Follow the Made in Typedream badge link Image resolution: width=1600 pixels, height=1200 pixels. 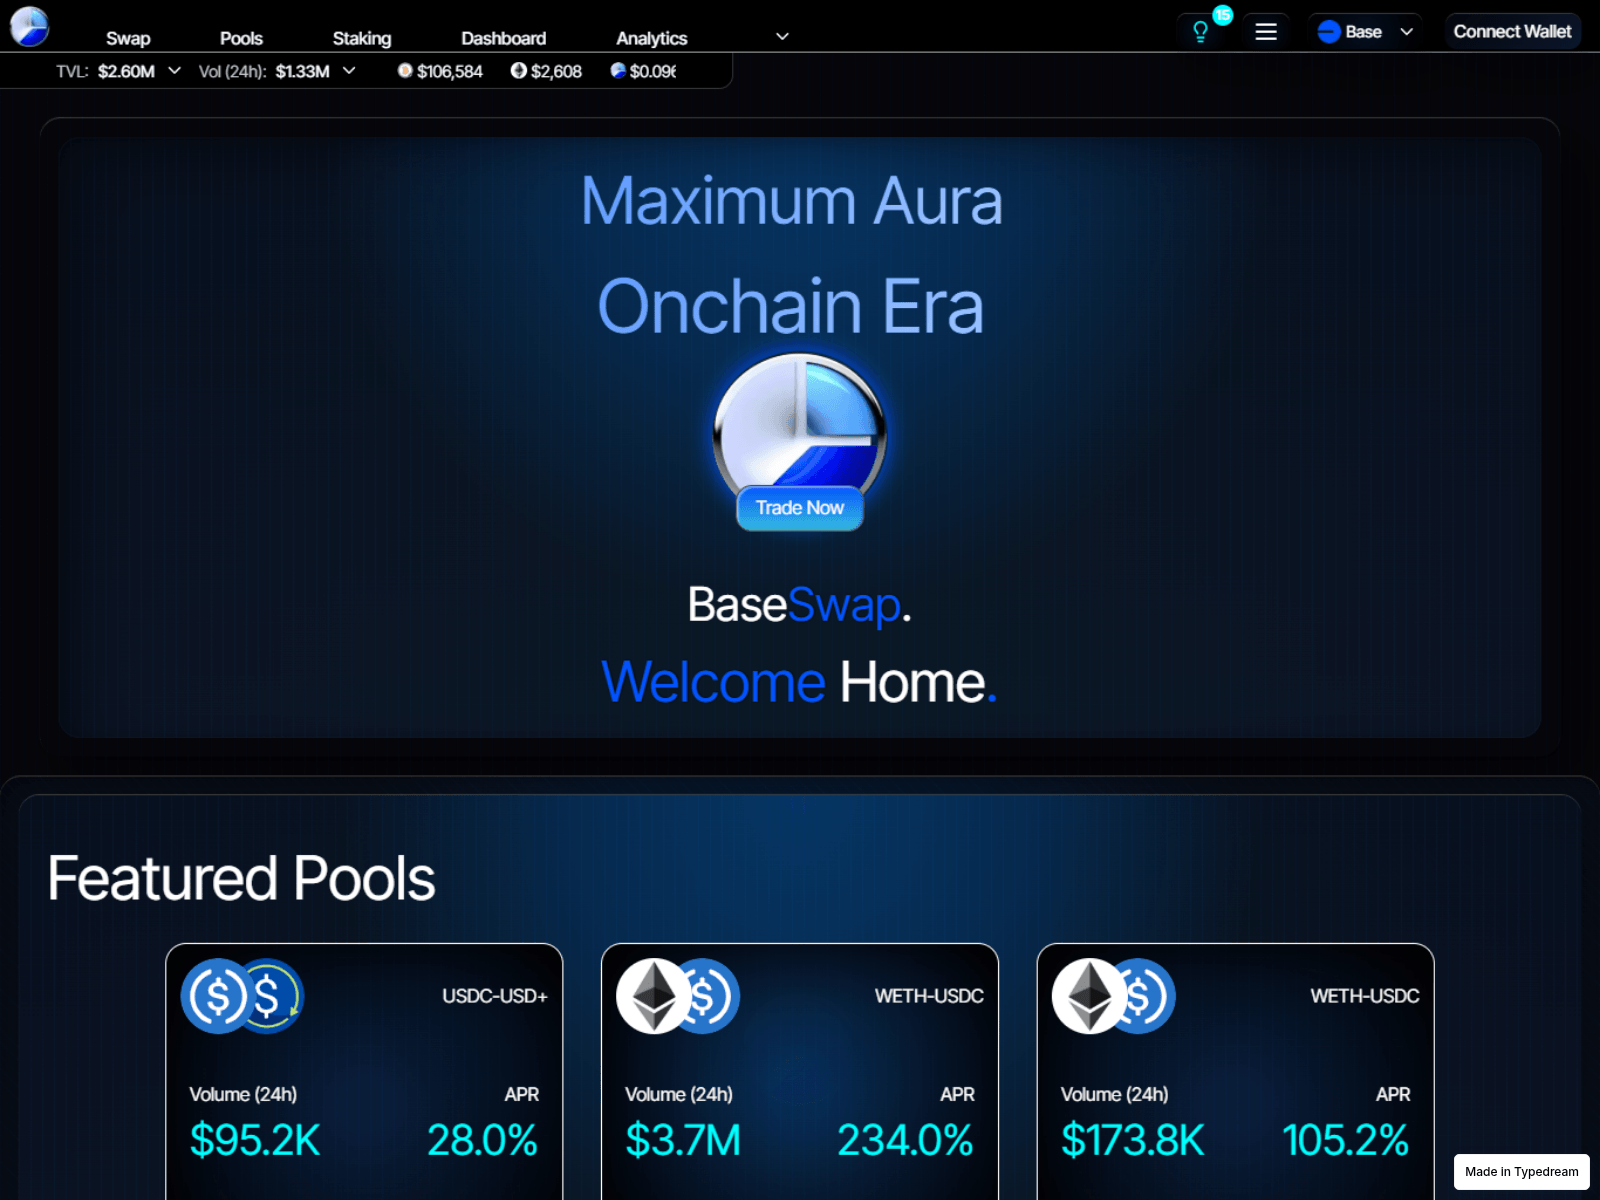(1522, 1172)
